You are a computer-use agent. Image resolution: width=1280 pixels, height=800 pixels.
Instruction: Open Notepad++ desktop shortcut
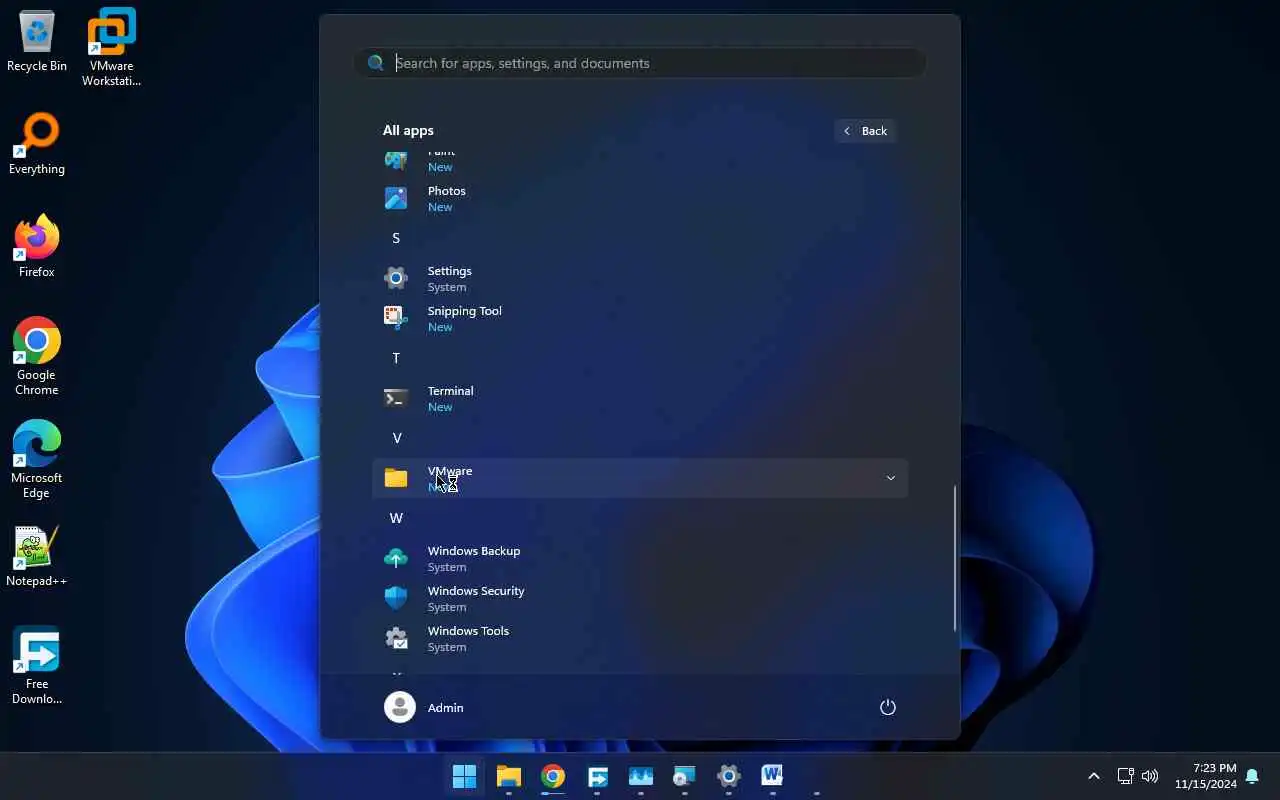(x=37, y=557)
